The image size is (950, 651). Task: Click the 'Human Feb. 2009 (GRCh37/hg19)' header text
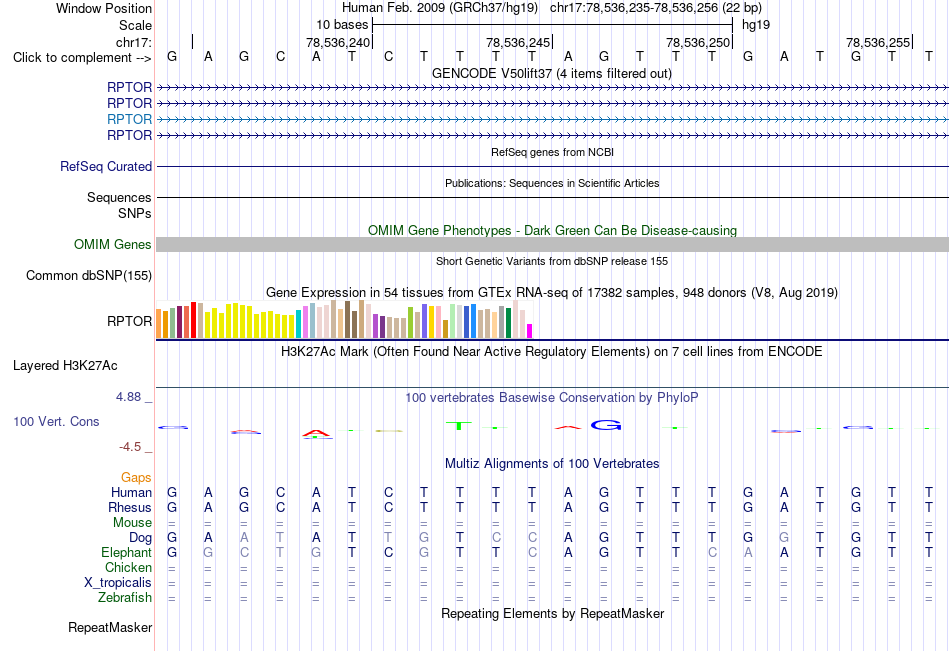(440, 8)
